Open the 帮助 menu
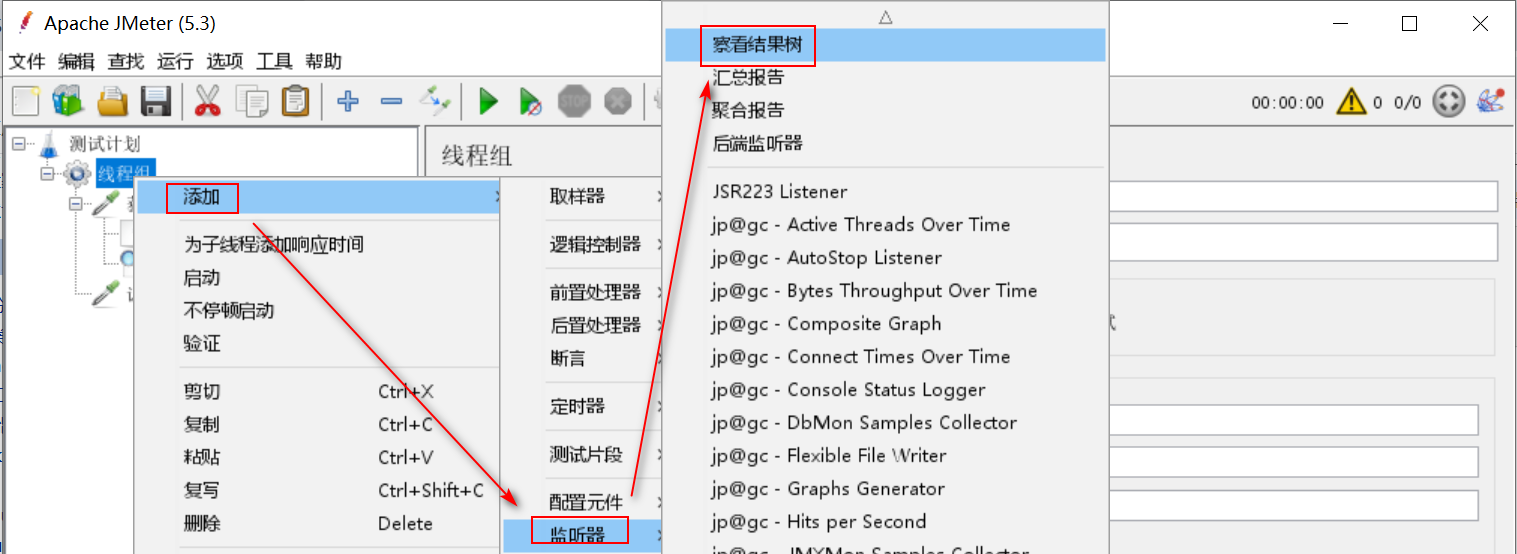 [x=323, y=61]
